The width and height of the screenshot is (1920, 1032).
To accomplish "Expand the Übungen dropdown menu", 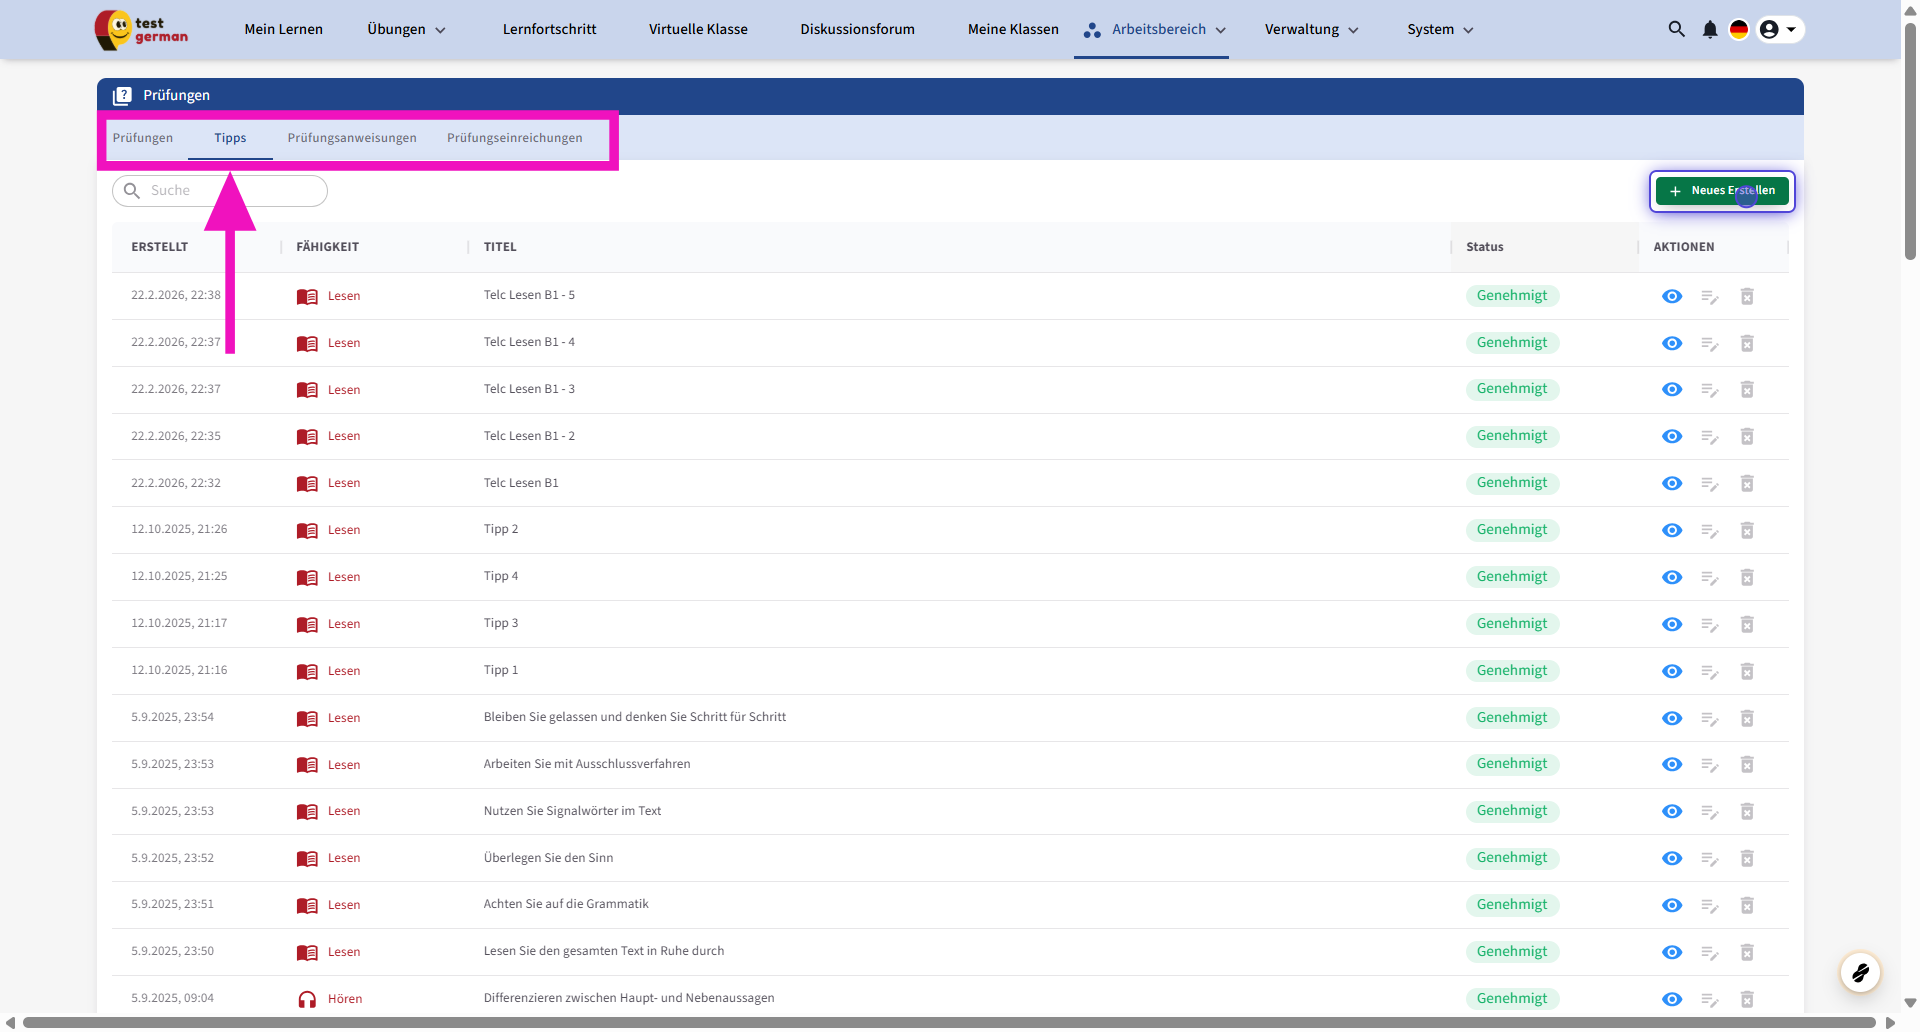I will coord(406,30).
